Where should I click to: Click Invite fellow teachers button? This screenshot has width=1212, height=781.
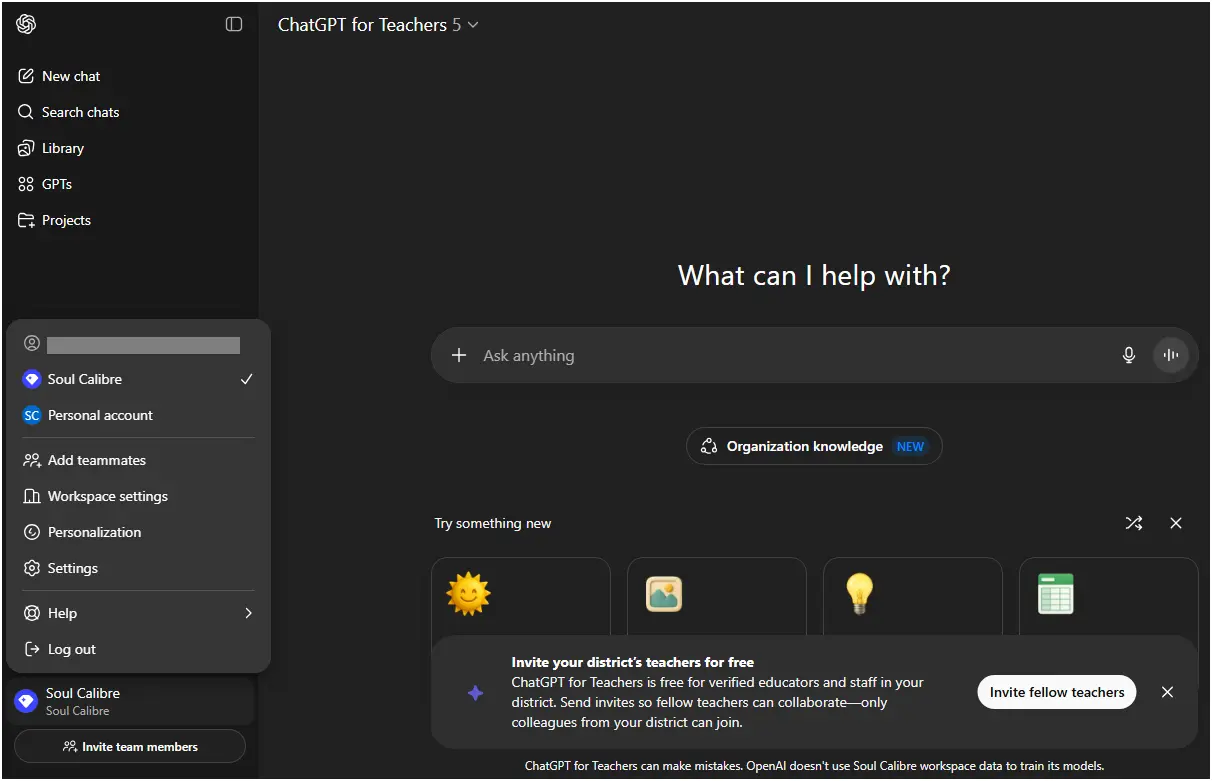coord(1057,692)
